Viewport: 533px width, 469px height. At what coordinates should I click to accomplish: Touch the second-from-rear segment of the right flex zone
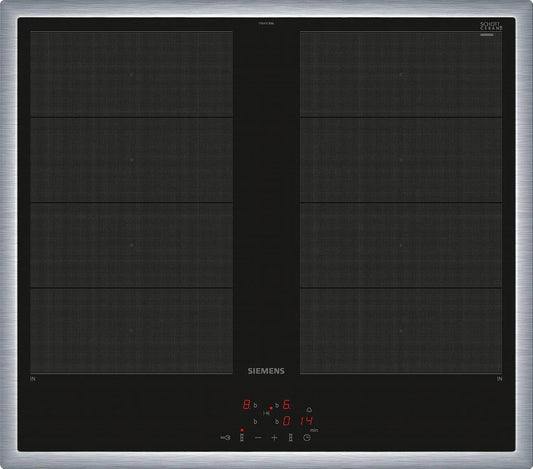click(x=401, y=160)
